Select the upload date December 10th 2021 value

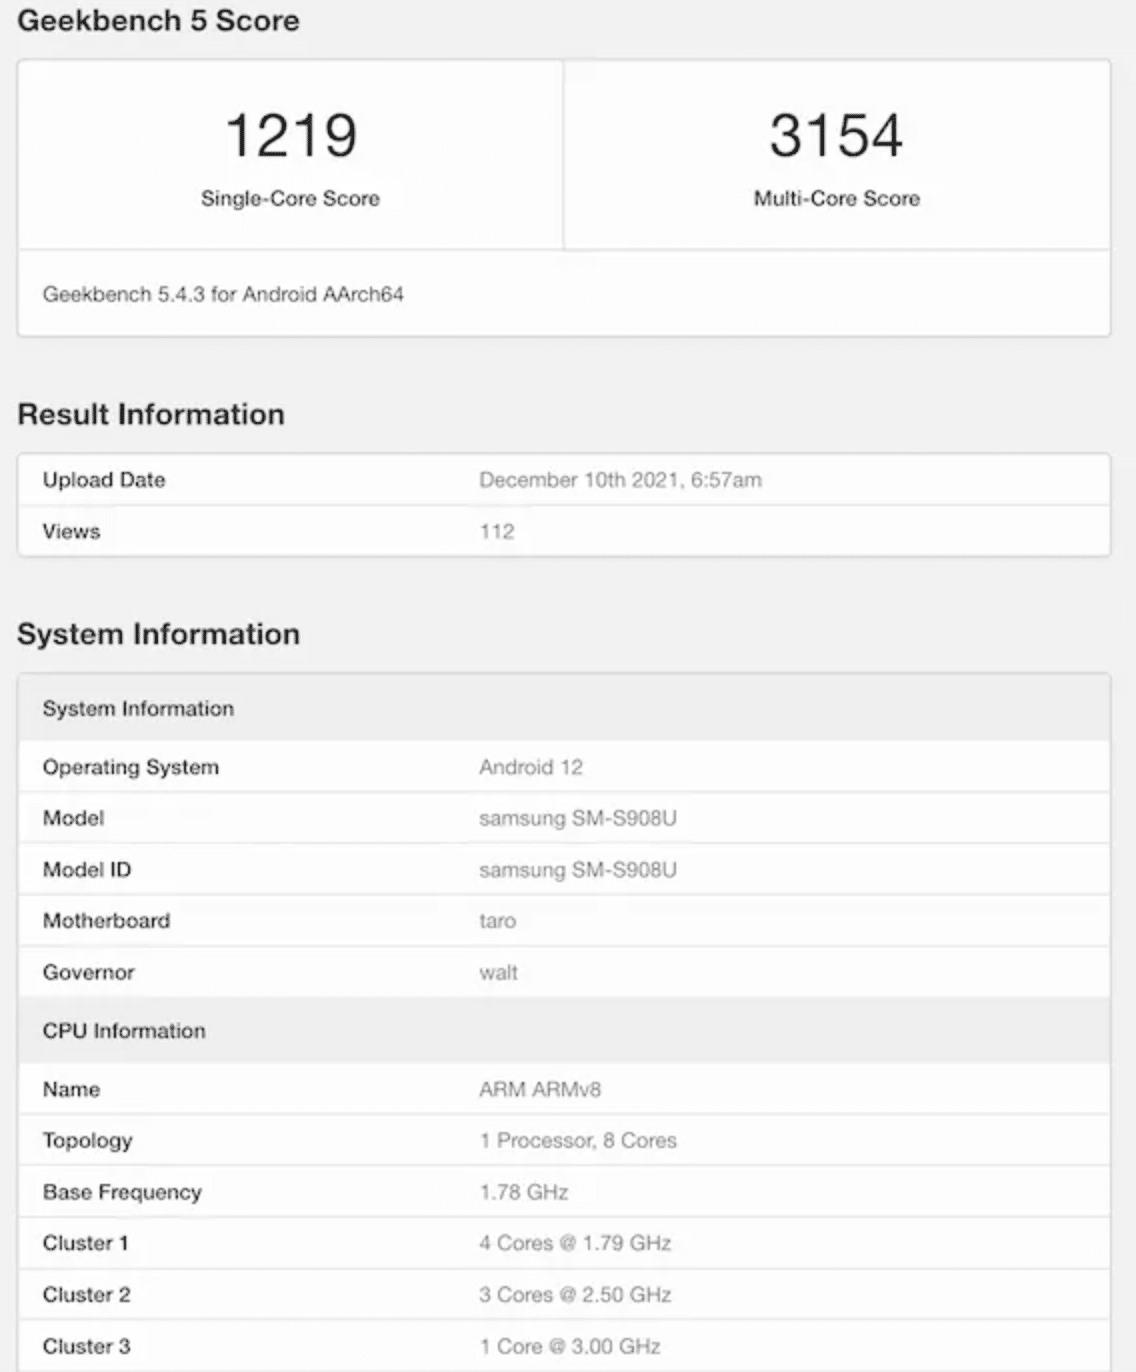point(620,480)
